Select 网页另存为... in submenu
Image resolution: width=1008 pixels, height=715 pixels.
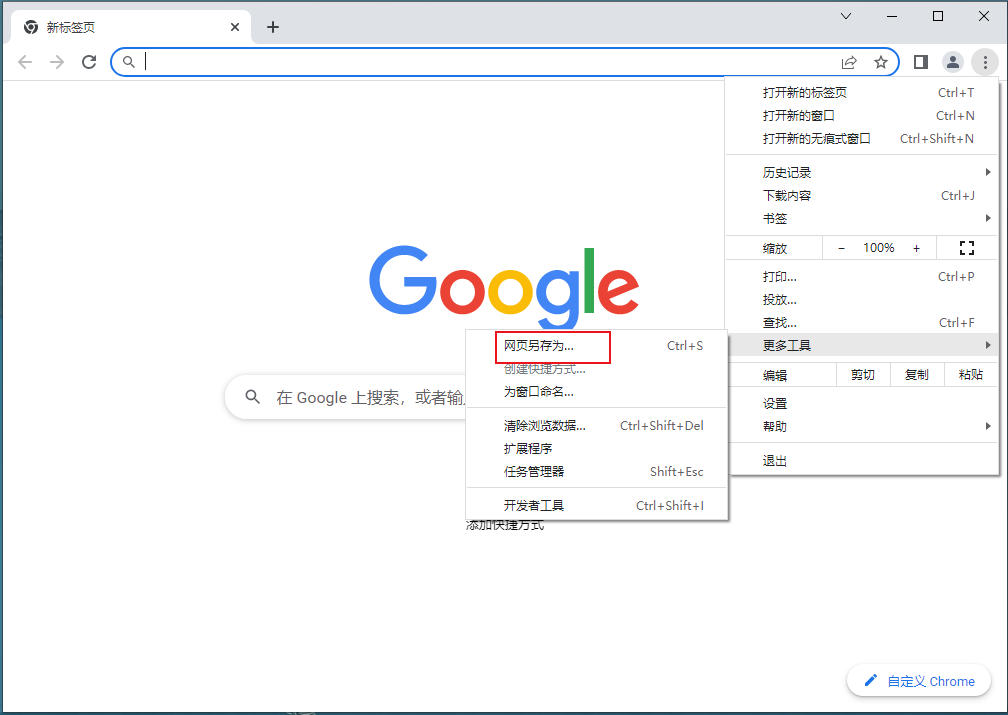[597, 346]
